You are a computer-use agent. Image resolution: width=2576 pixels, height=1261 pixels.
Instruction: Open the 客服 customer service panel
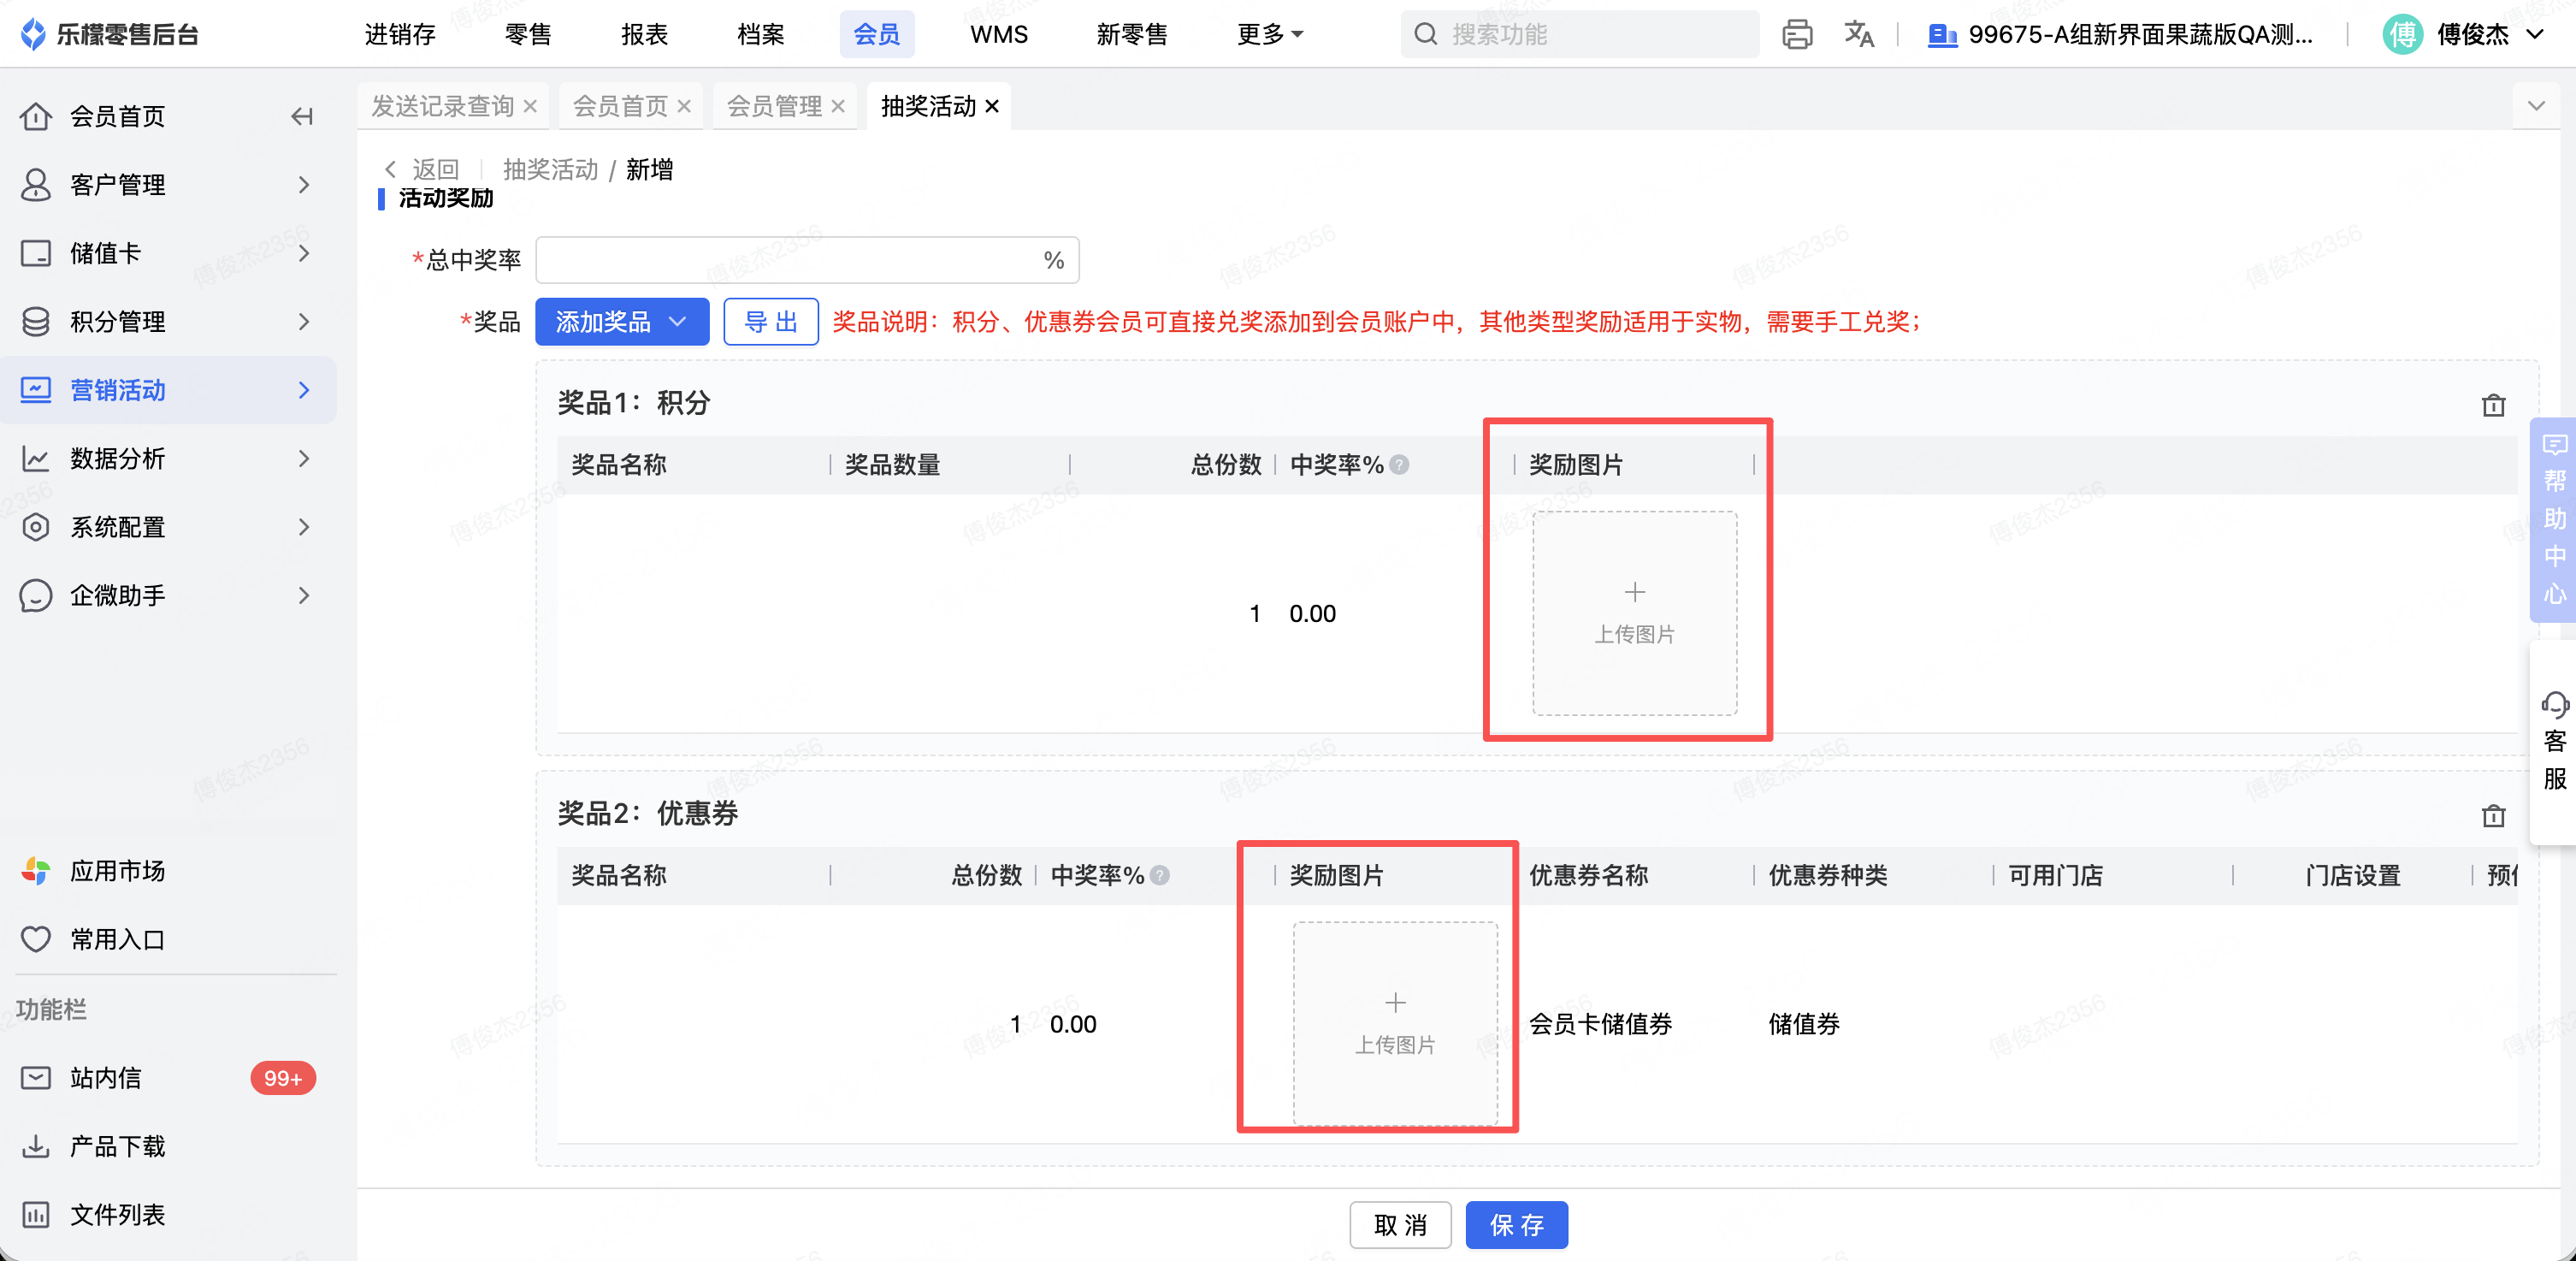coord(2554,742)
